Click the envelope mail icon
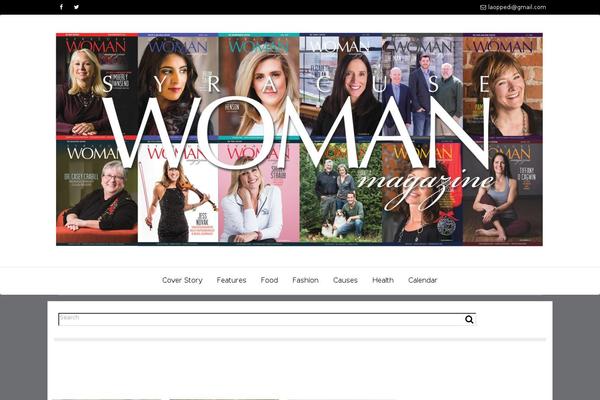The height and width of the screenshot is (400, 600). point(483,7)
